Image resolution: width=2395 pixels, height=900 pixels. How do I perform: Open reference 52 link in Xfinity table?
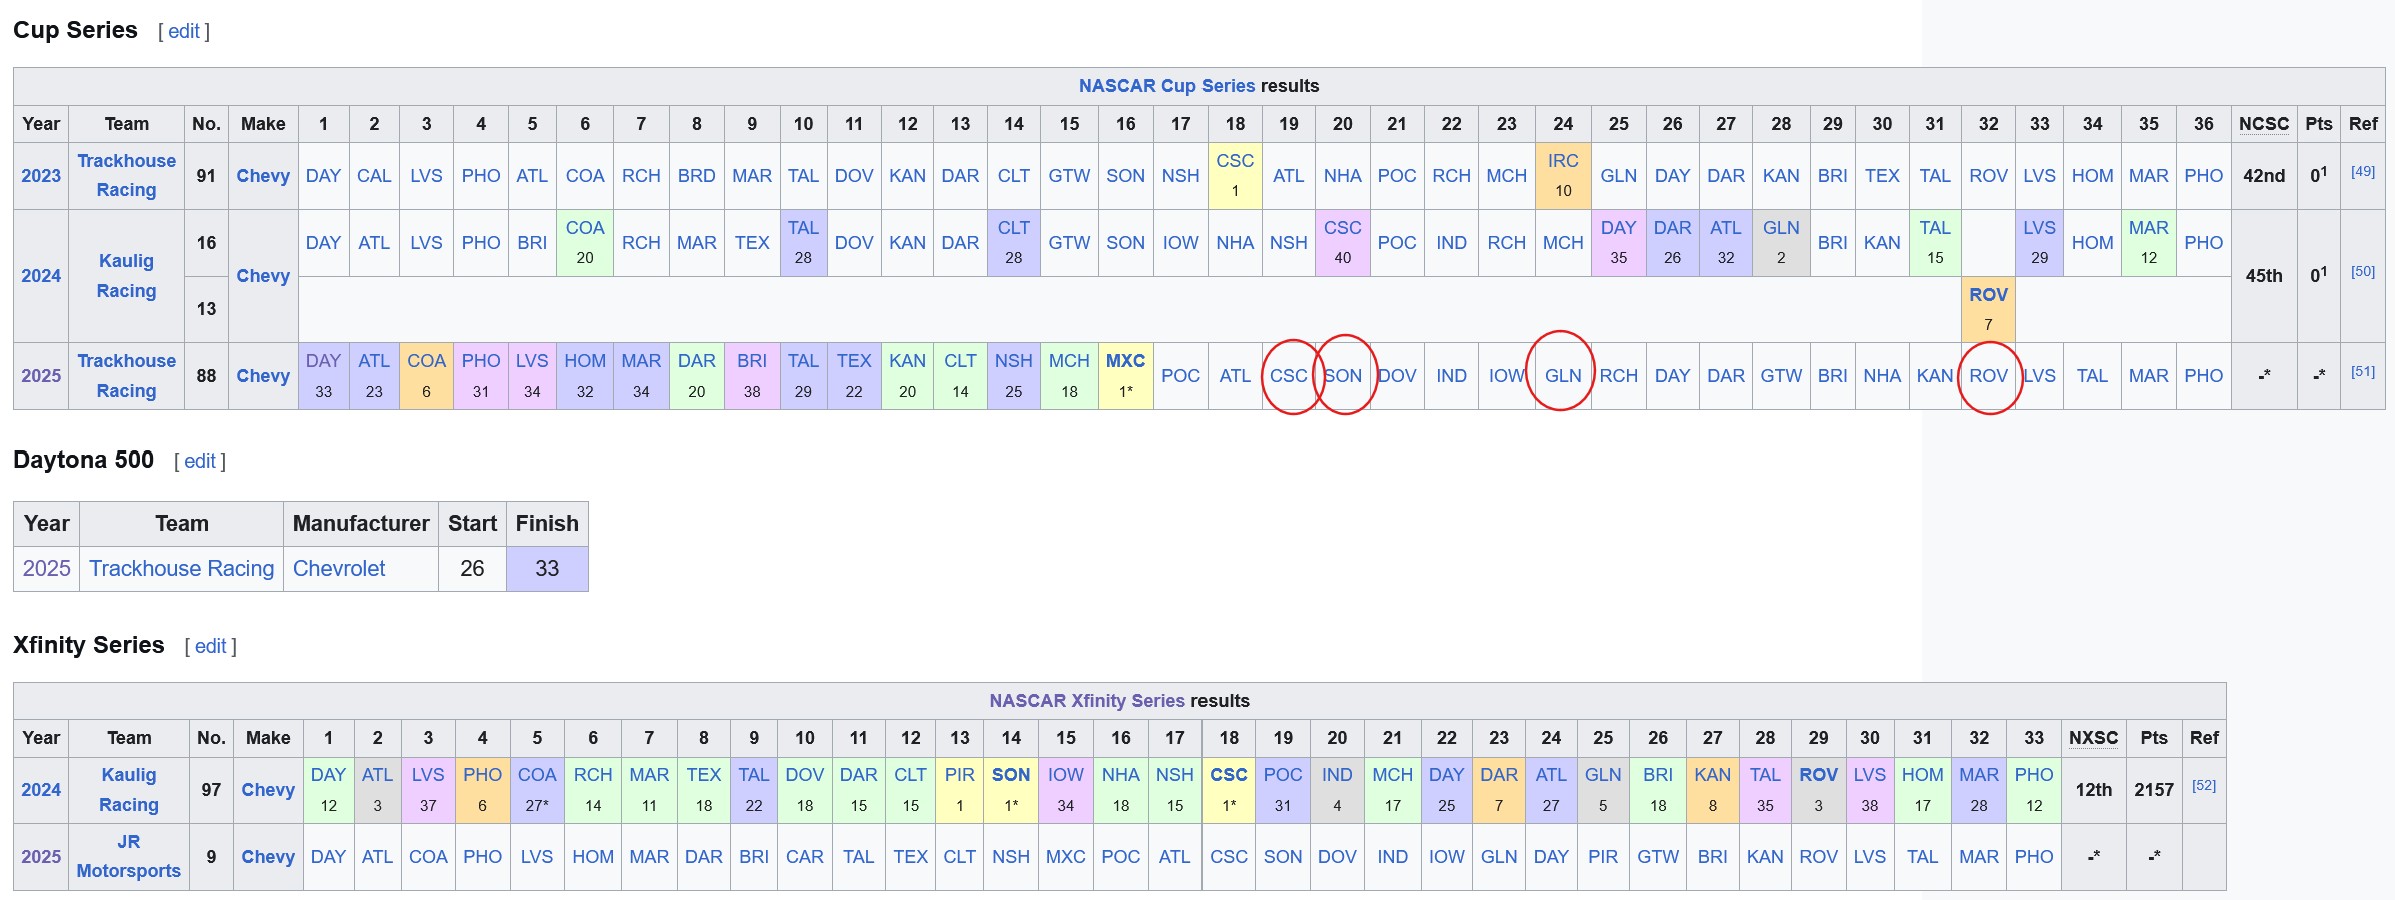point(2204,786)
